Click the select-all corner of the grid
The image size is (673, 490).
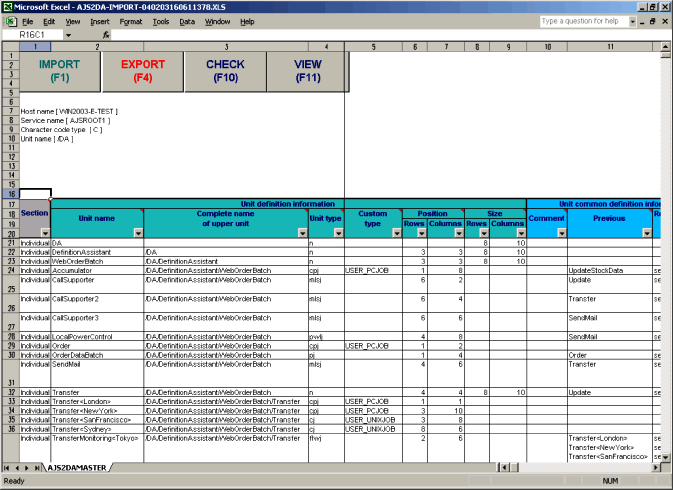click(x=10, y=46)
